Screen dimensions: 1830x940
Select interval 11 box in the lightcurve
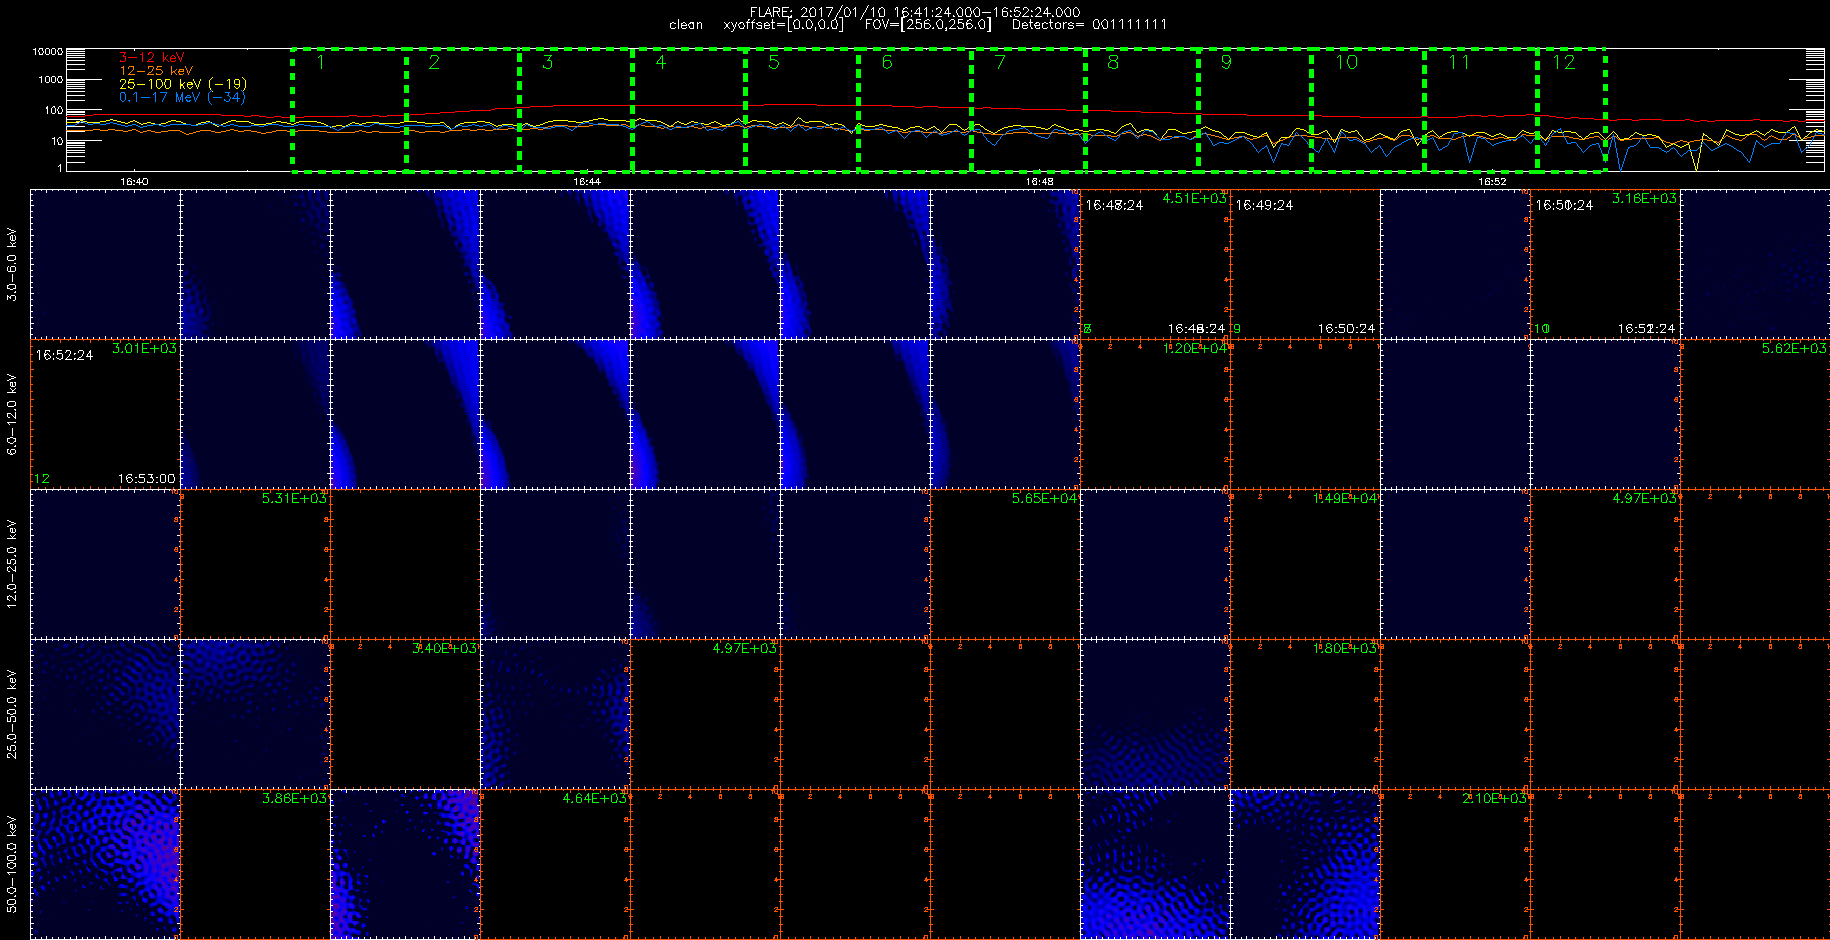pyautogui.click(x=1481, y=110)
